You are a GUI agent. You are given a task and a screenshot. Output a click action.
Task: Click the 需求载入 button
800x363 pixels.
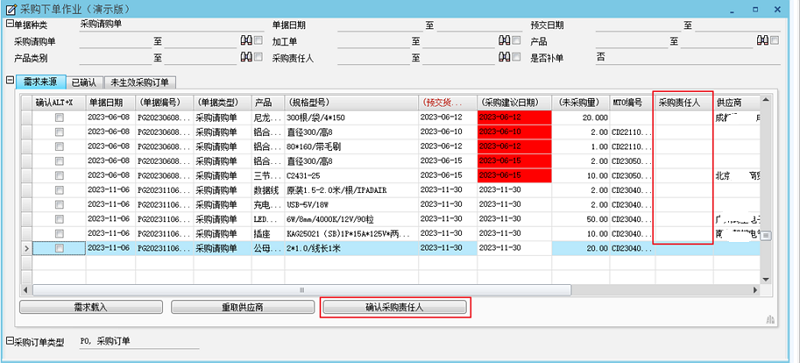pyautogui.click(x=91, y=307)
